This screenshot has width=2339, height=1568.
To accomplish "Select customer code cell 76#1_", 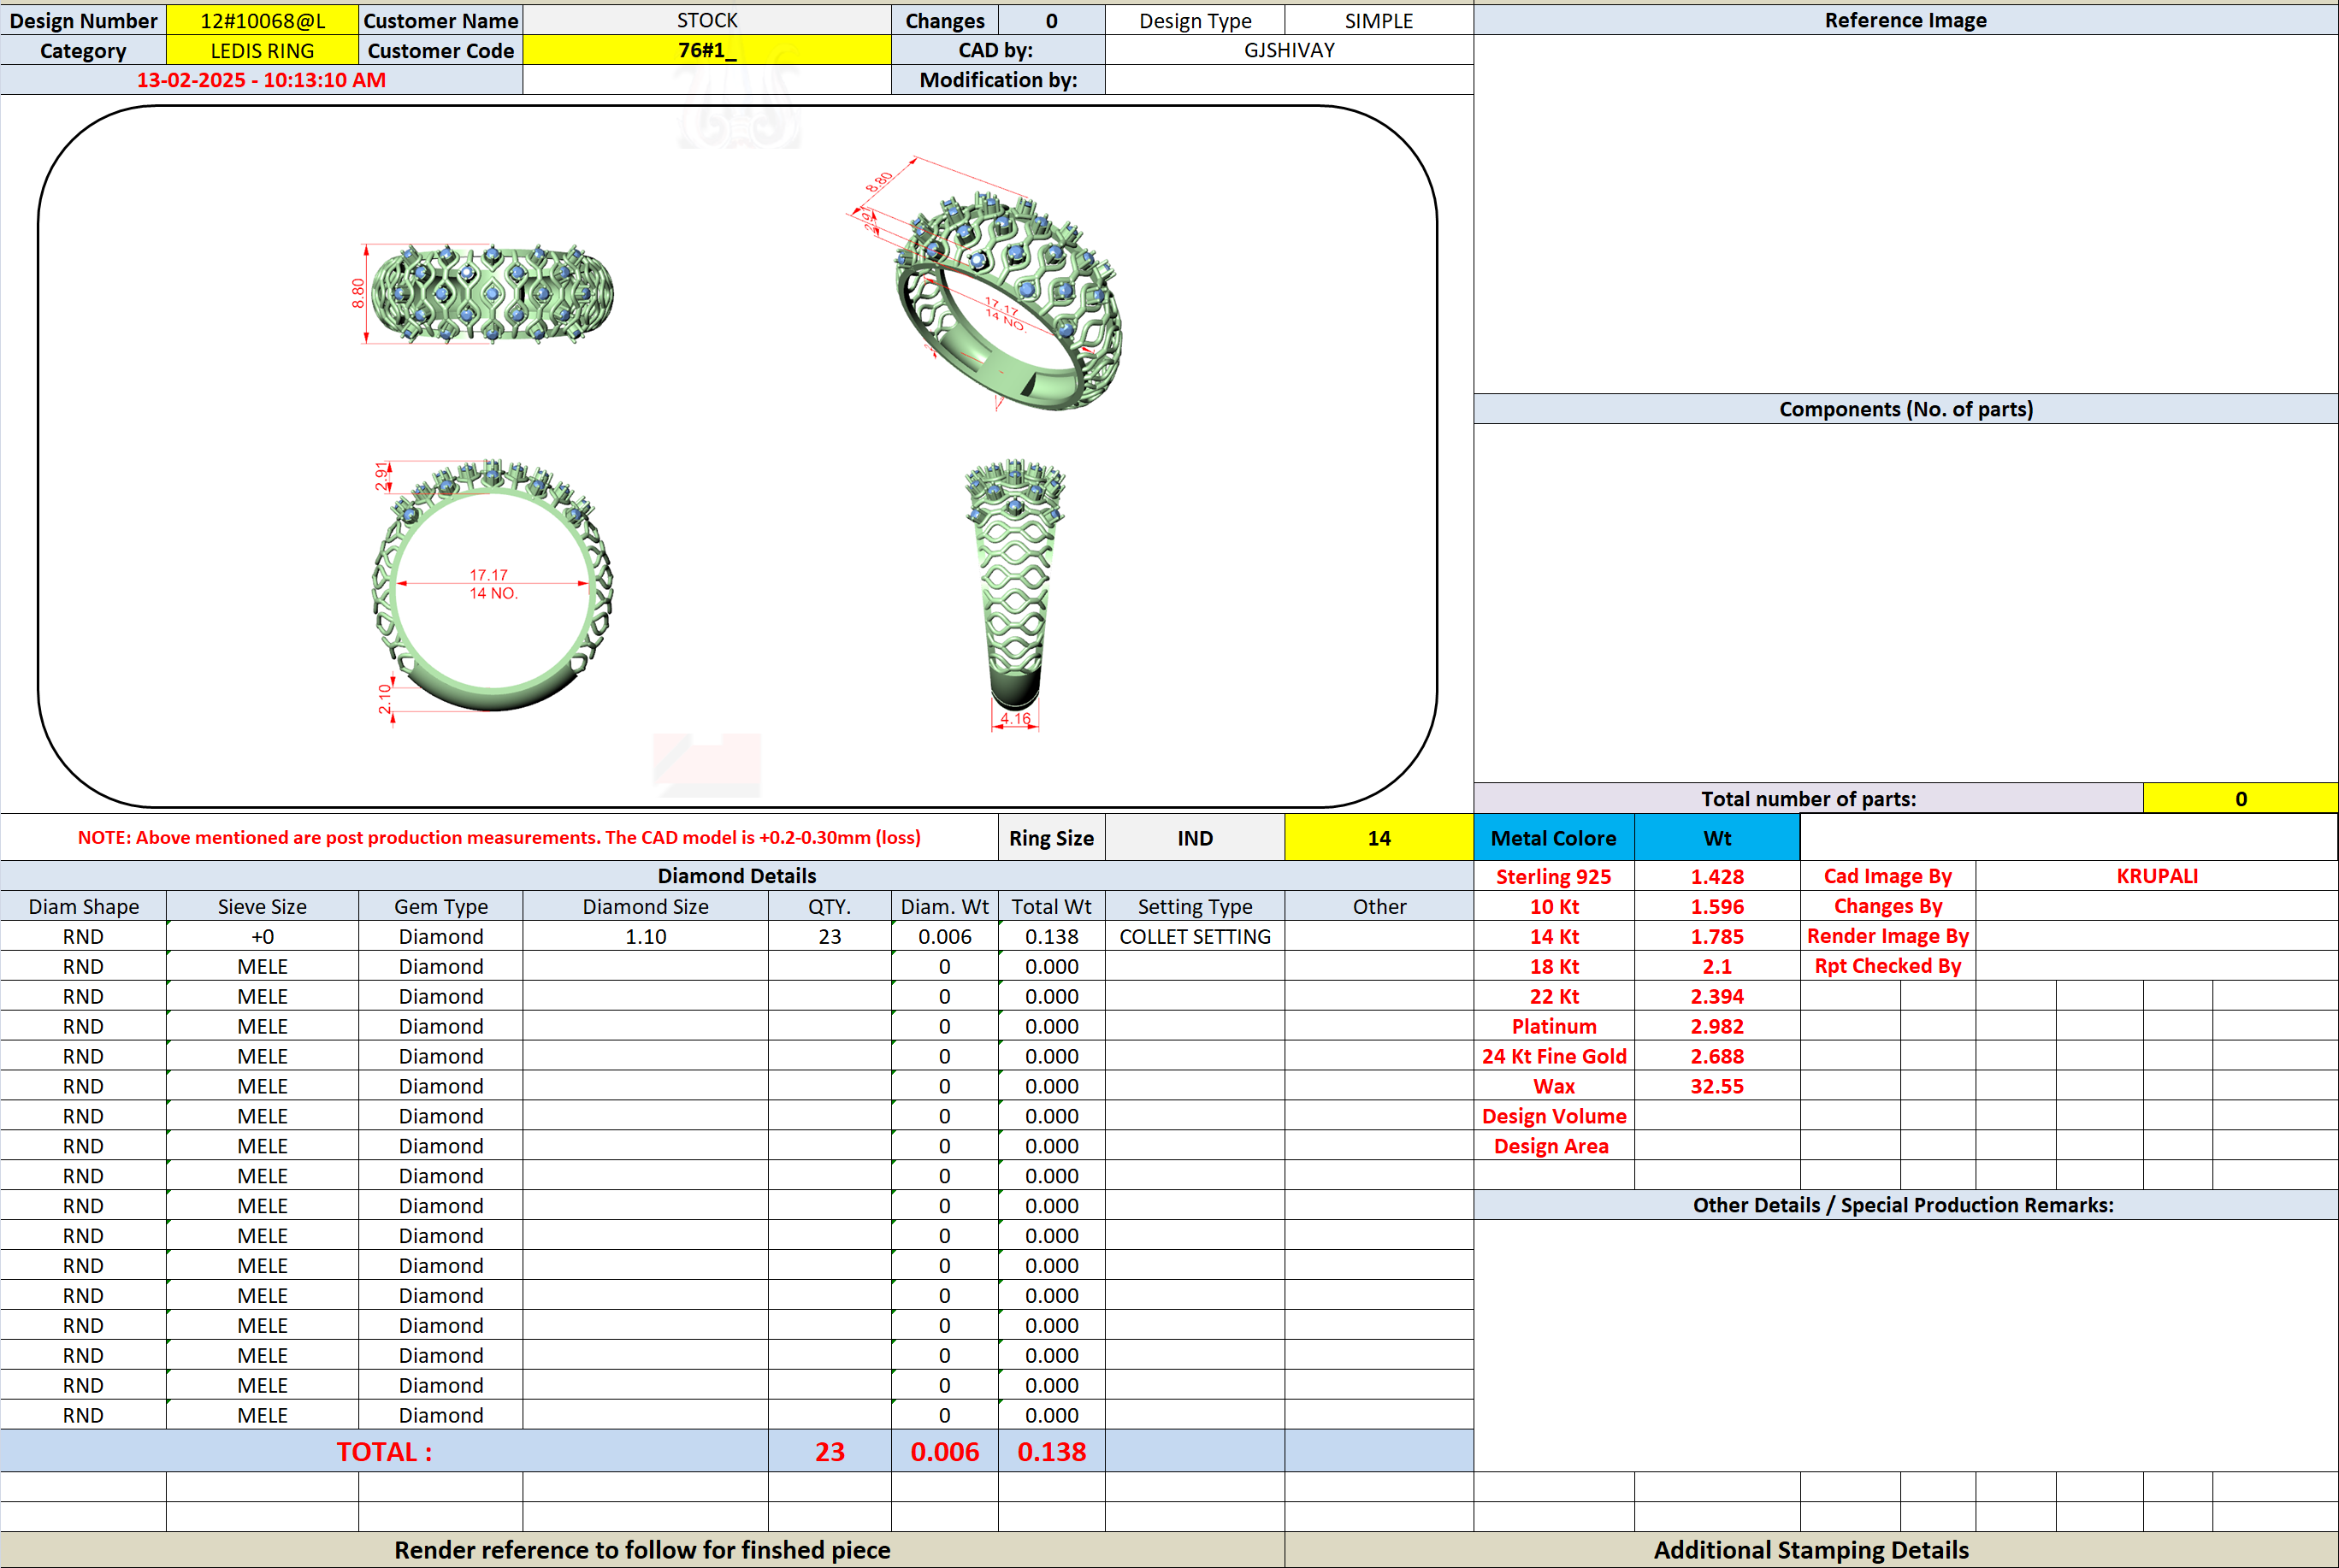I will coord(707,50).
